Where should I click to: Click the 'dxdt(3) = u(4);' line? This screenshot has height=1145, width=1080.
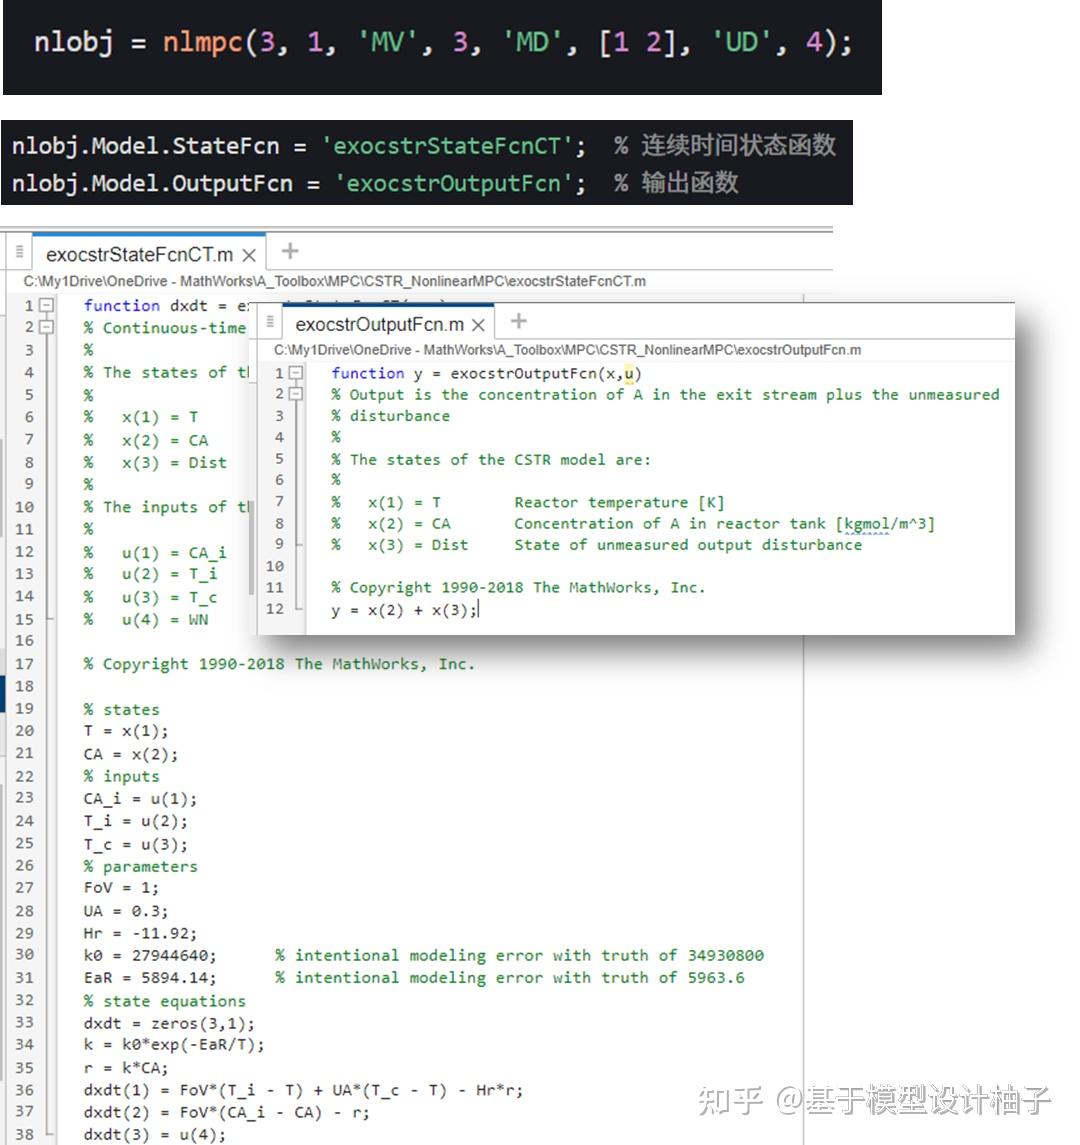coord(155,1135)
